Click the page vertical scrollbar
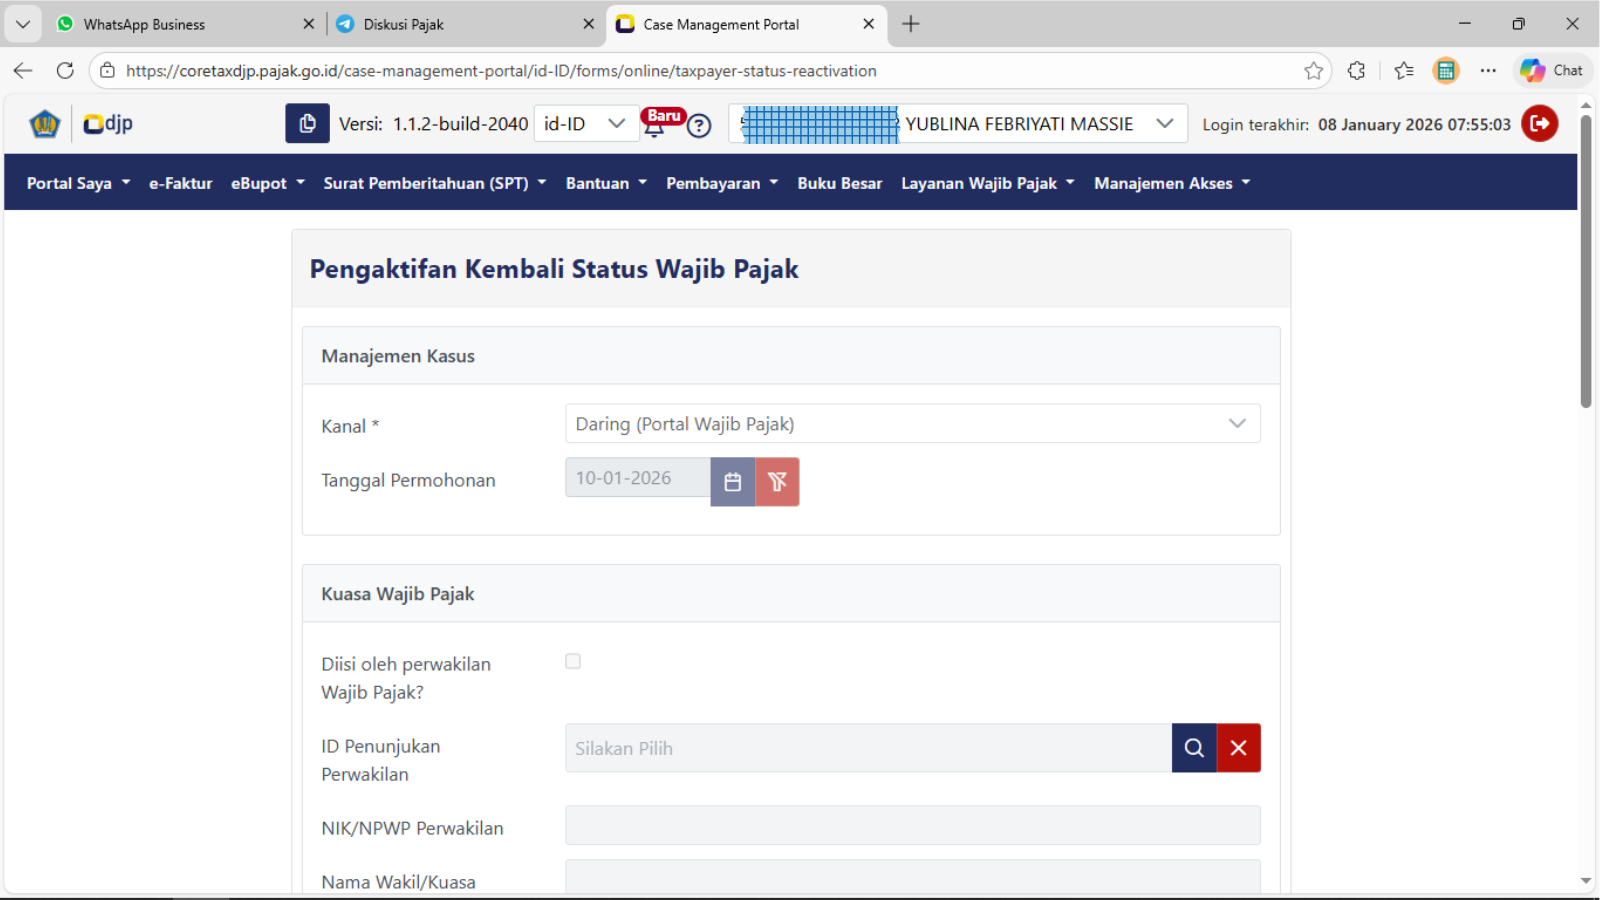Screen dimensions: 1600x900 (1585, 262)
